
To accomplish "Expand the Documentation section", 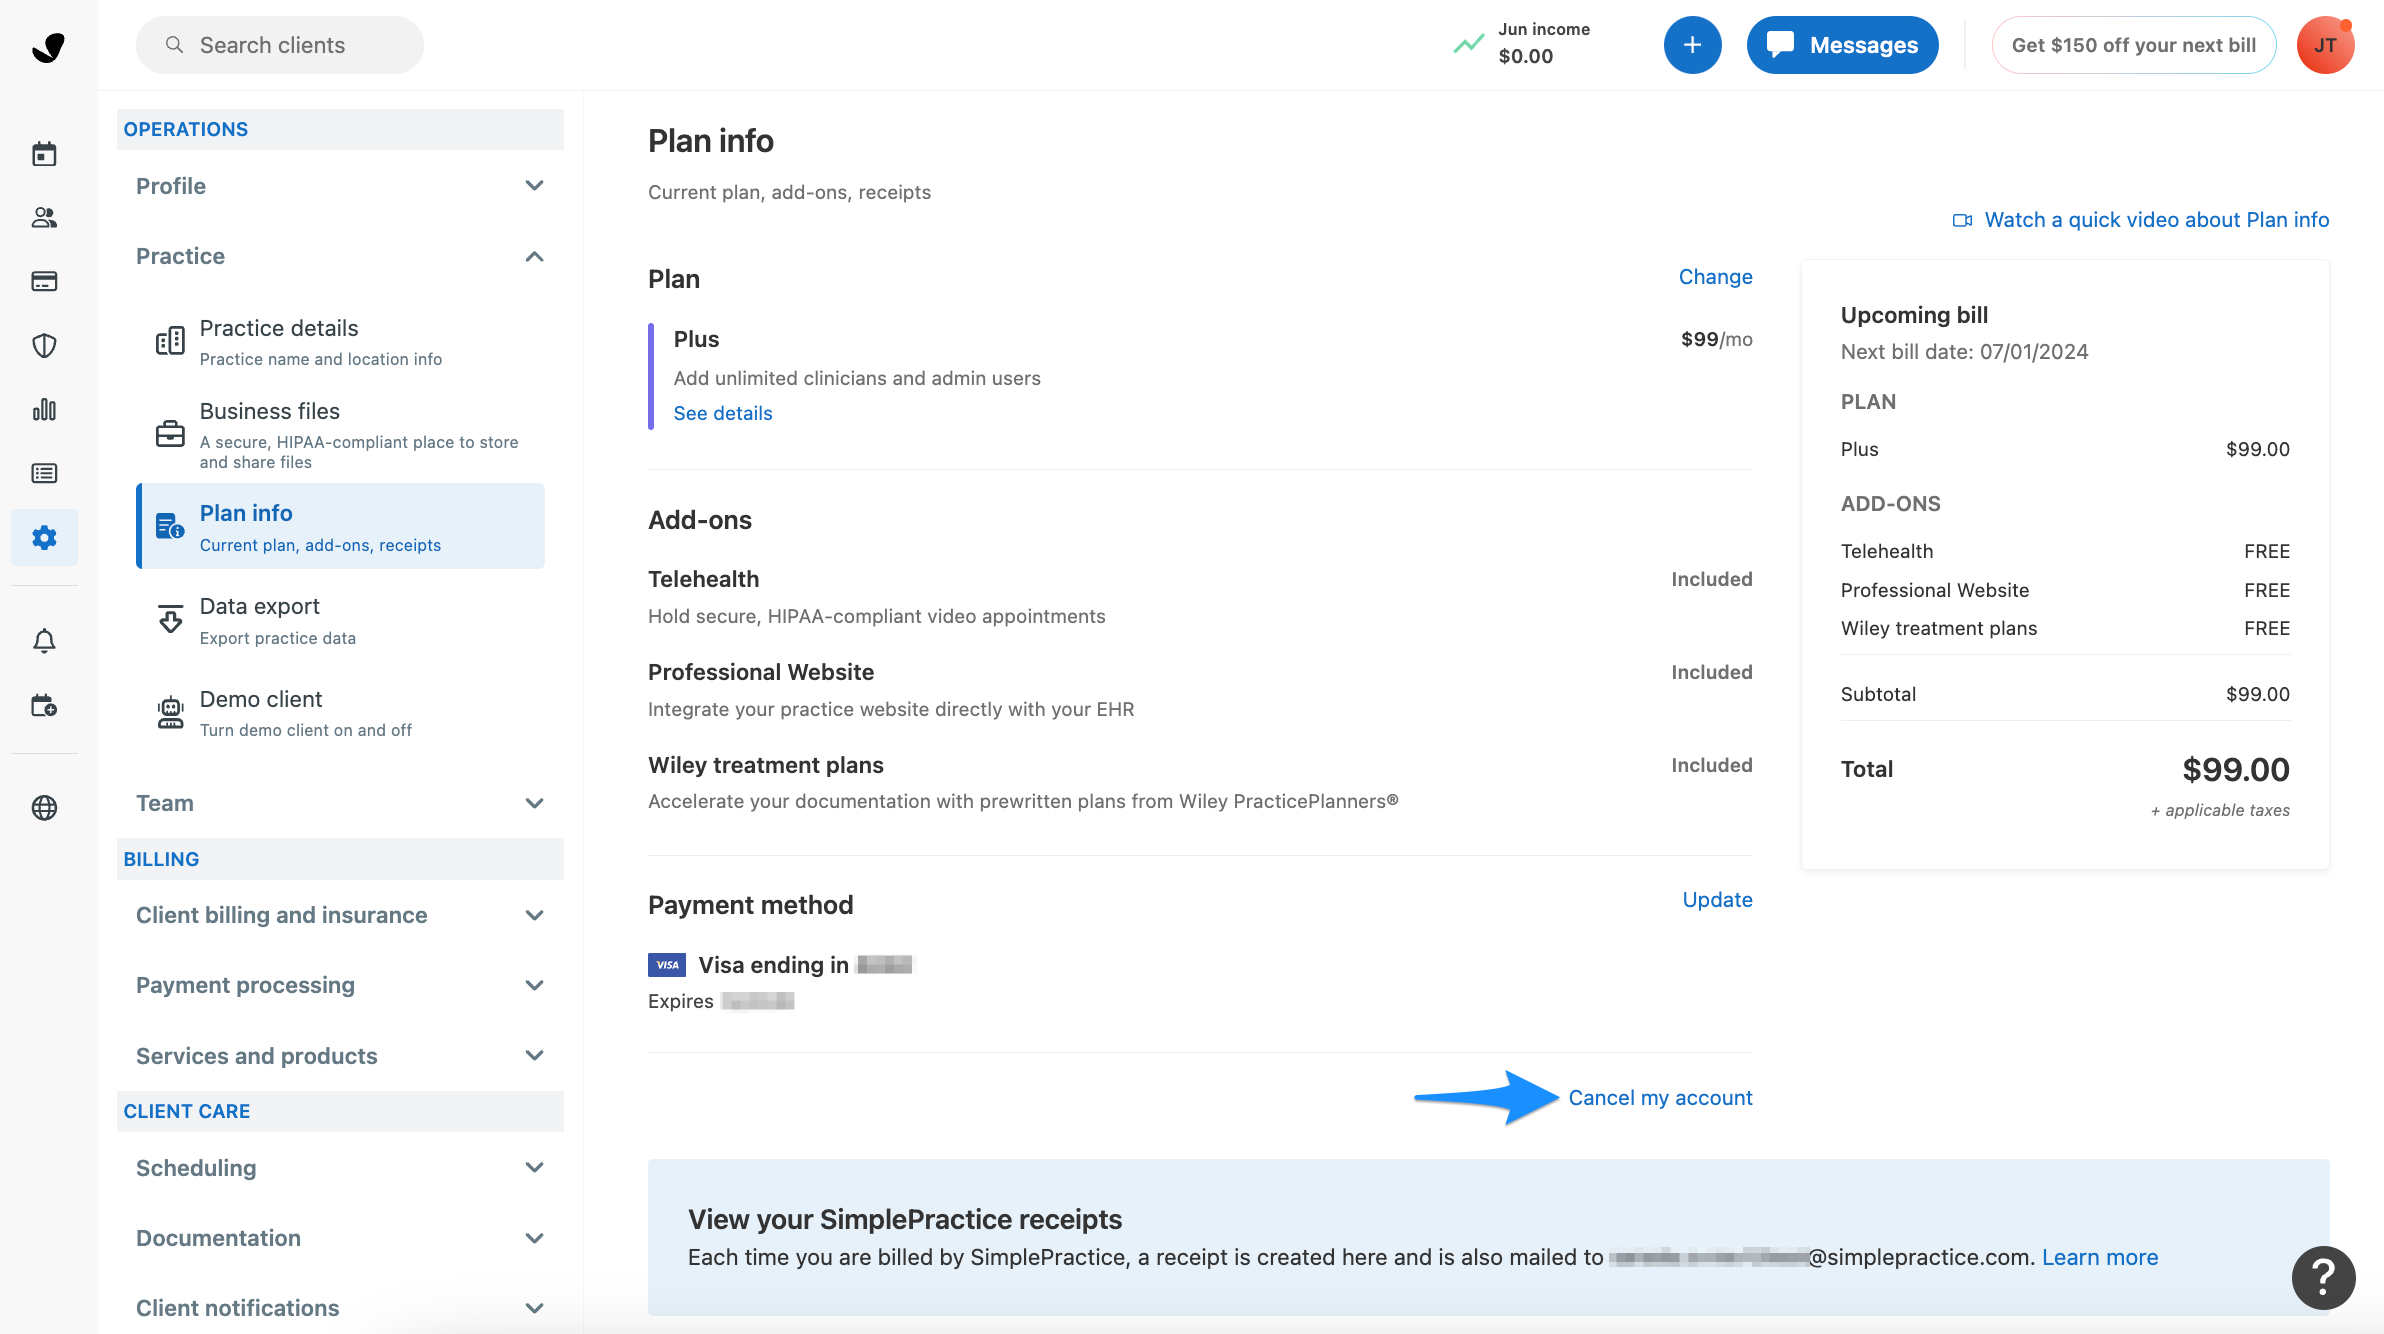I will click(340, 1238).
